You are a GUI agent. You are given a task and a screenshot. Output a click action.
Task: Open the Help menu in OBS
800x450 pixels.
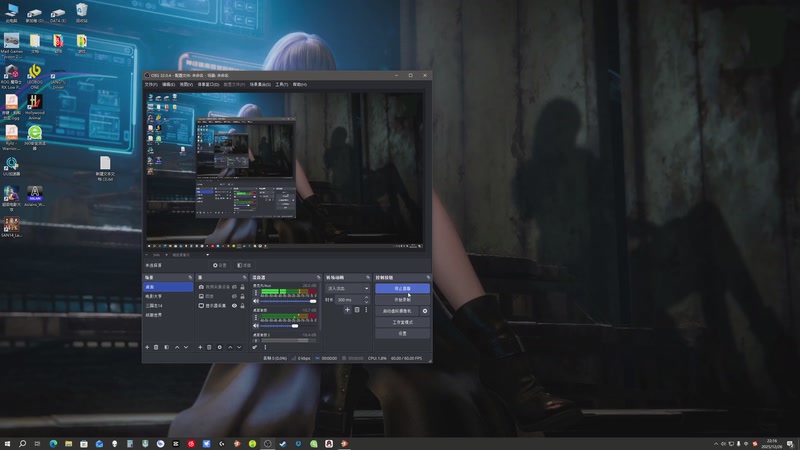pyautogui.click(x=299, y=84)
